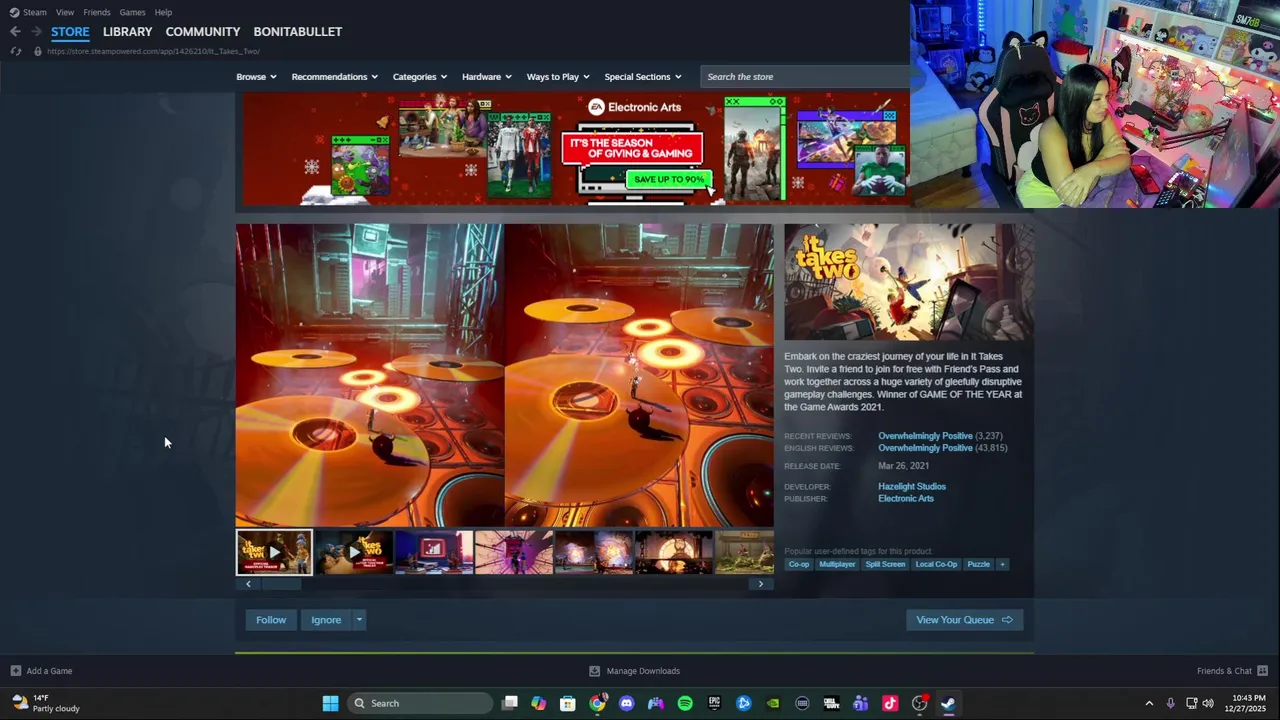Open recent reviews Overwhelmingly Positive link

pos(925,436)
